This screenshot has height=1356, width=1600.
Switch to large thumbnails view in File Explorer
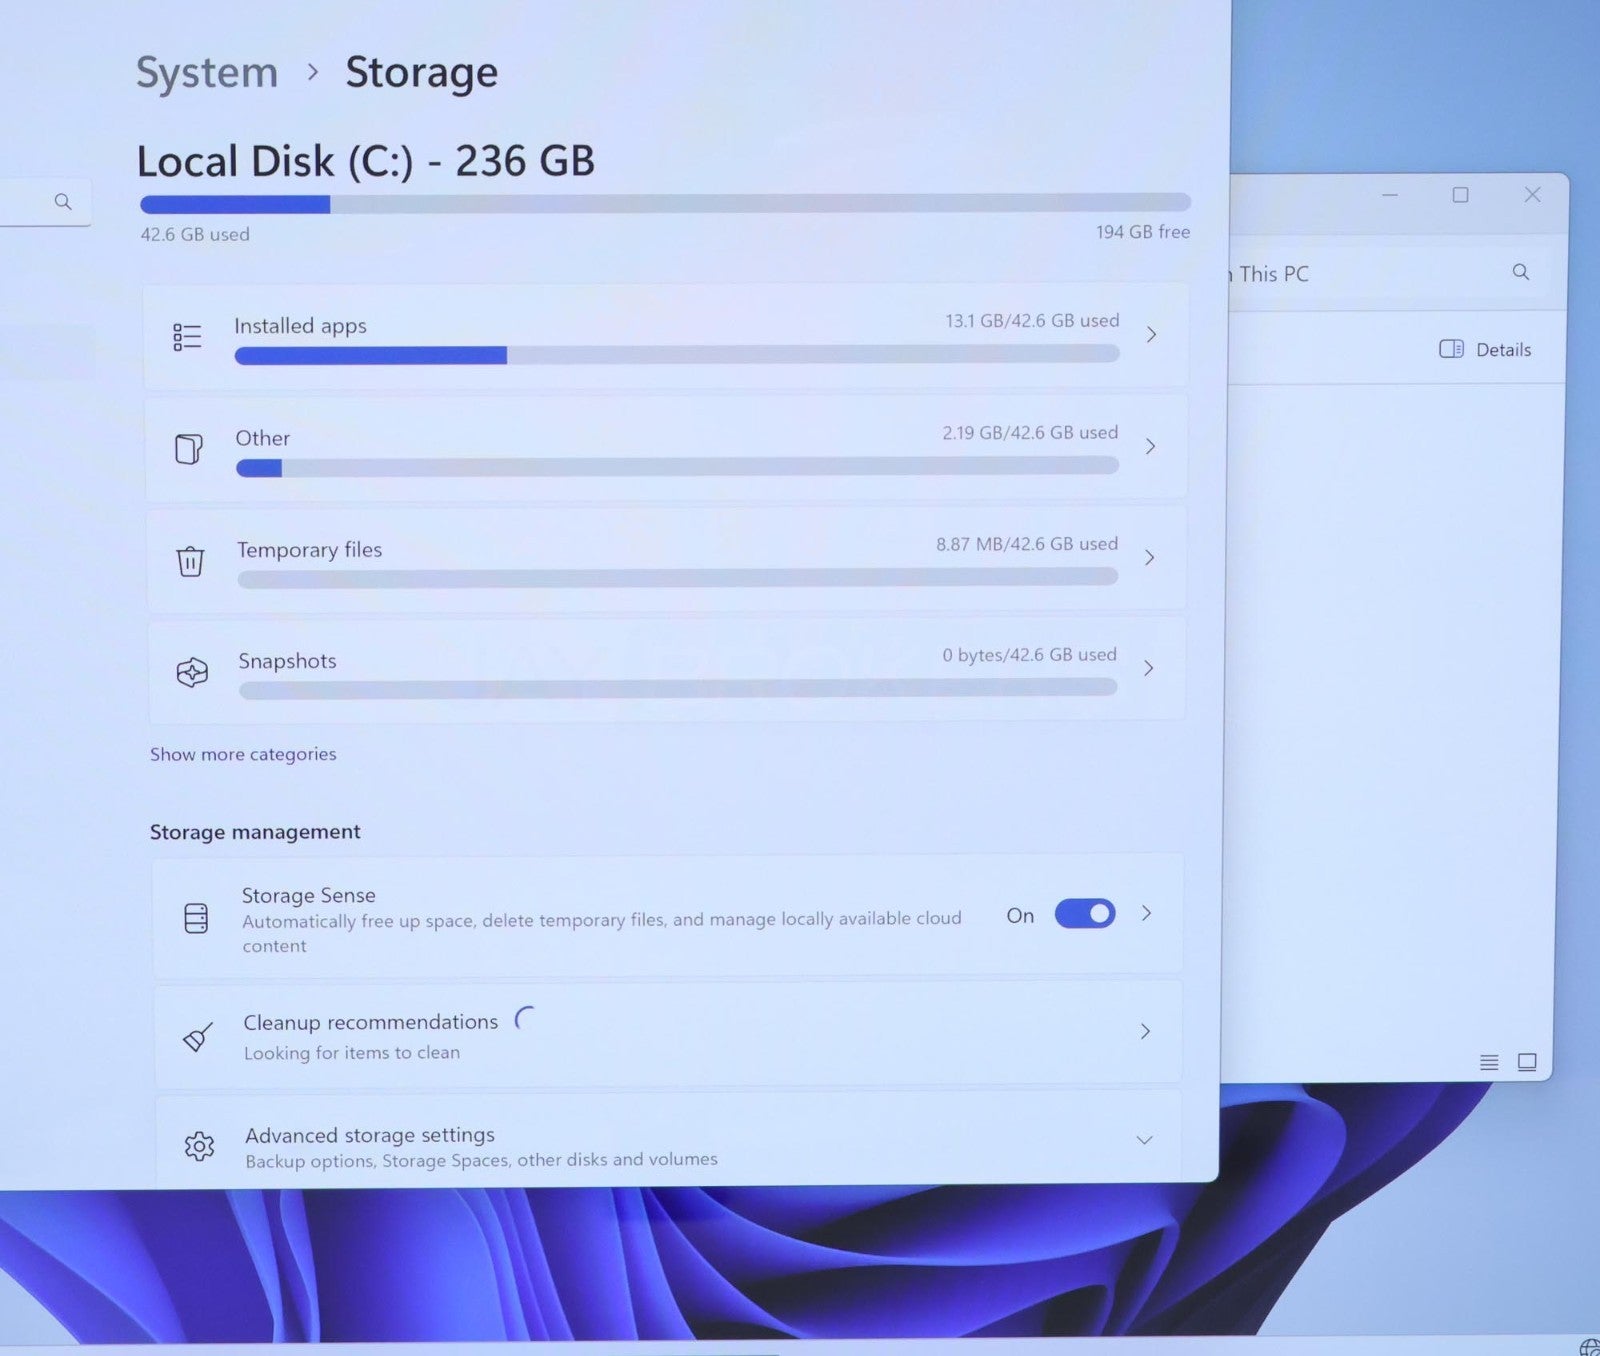point(1527,1062)
